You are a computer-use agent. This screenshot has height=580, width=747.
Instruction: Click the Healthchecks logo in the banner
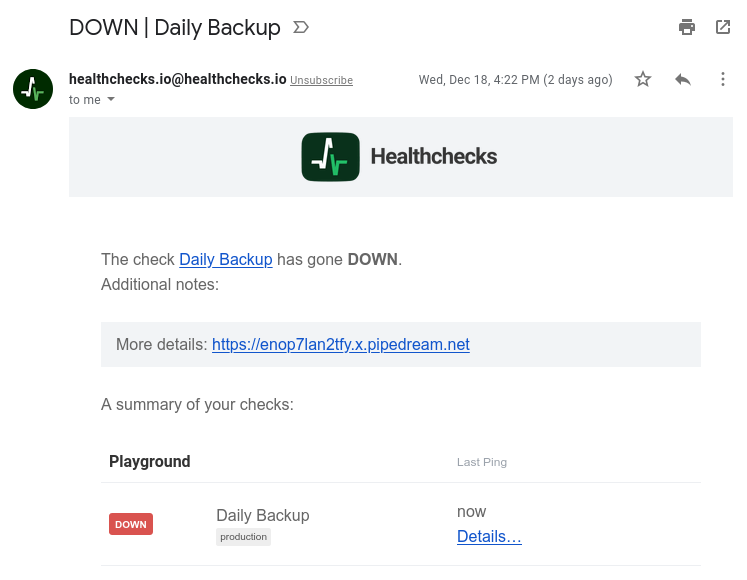pos(331,157)
